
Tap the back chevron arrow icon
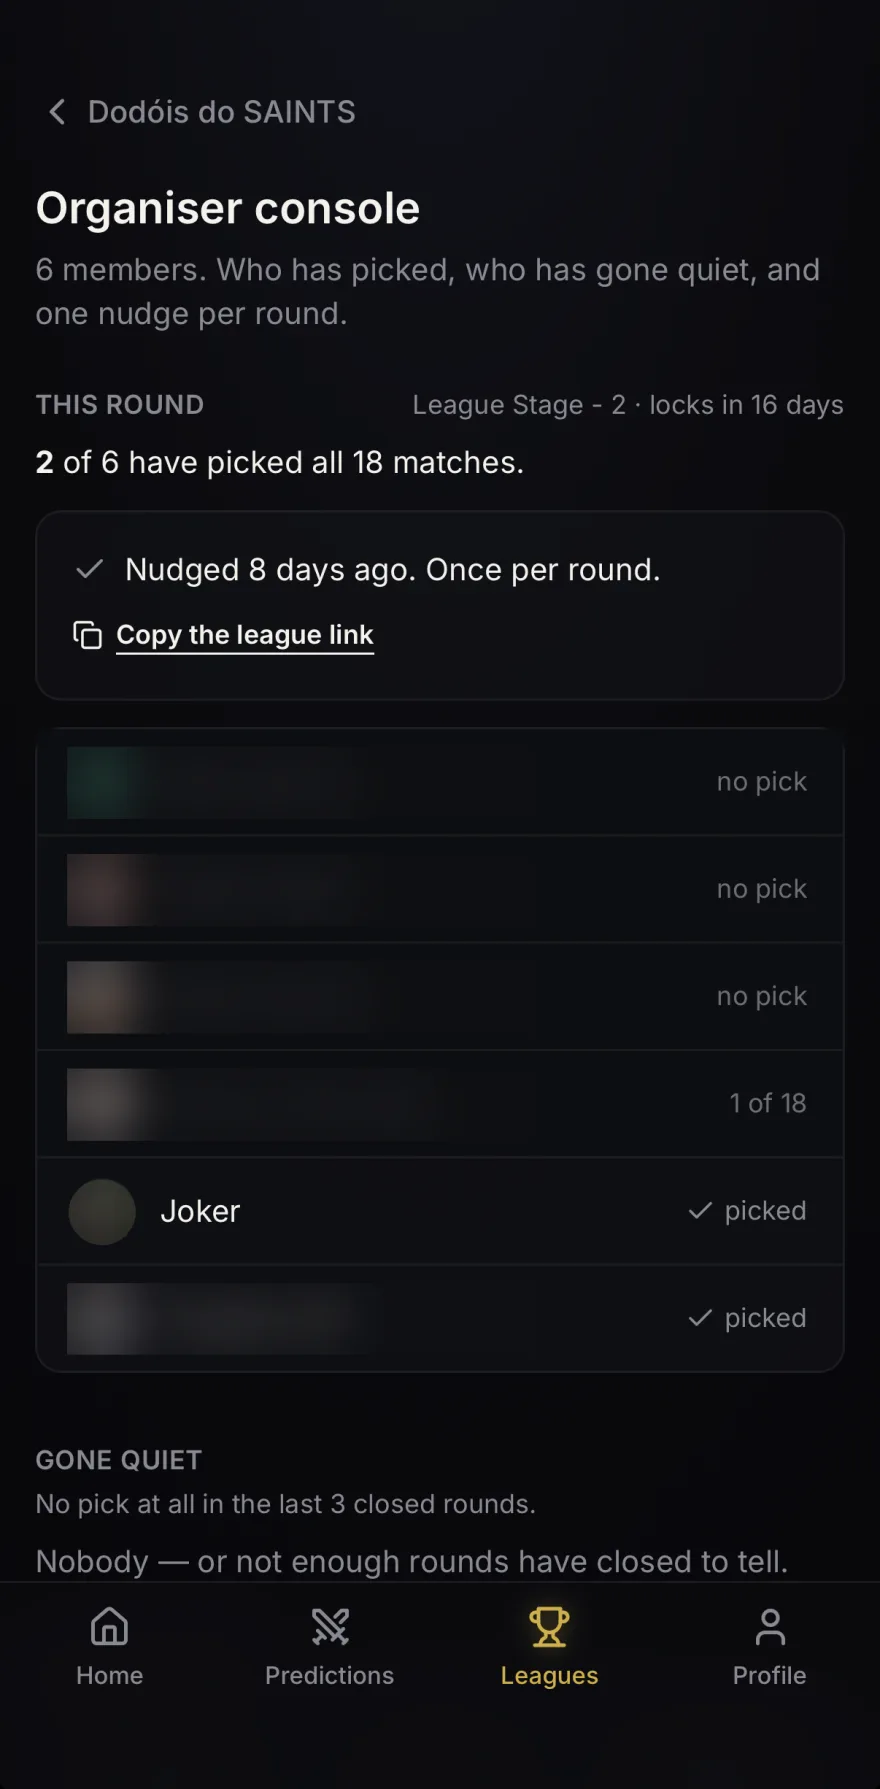(x=57, y=112)
